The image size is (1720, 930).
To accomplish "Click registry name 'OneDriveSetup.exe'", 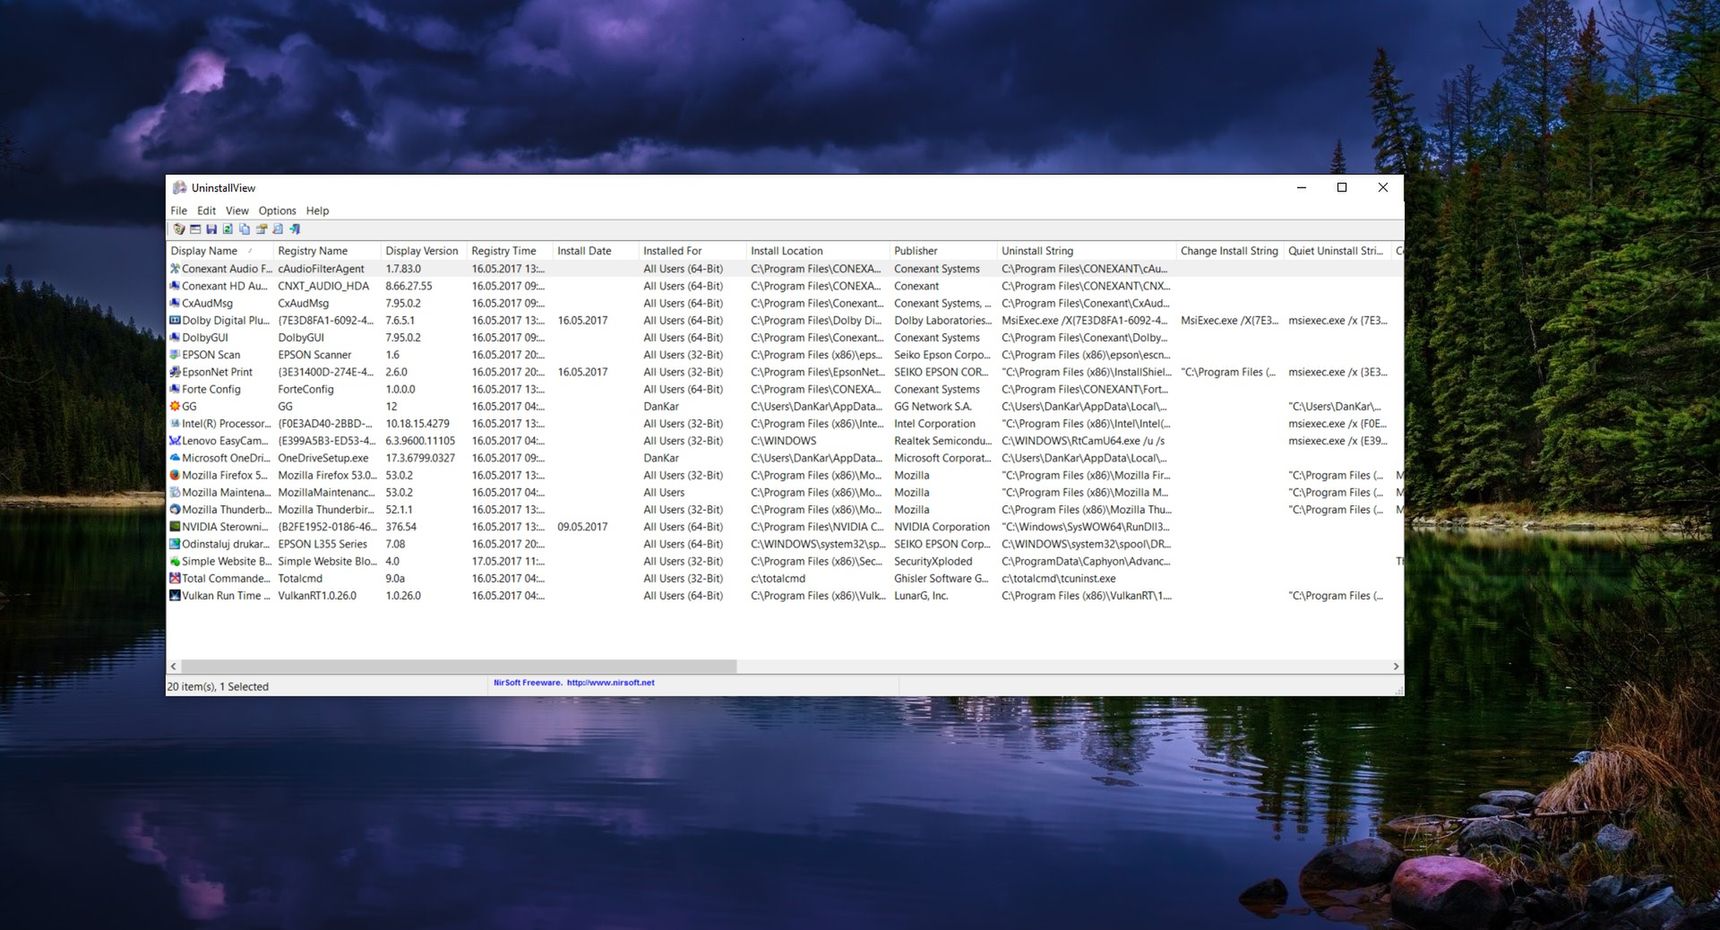I will [323, 458].
